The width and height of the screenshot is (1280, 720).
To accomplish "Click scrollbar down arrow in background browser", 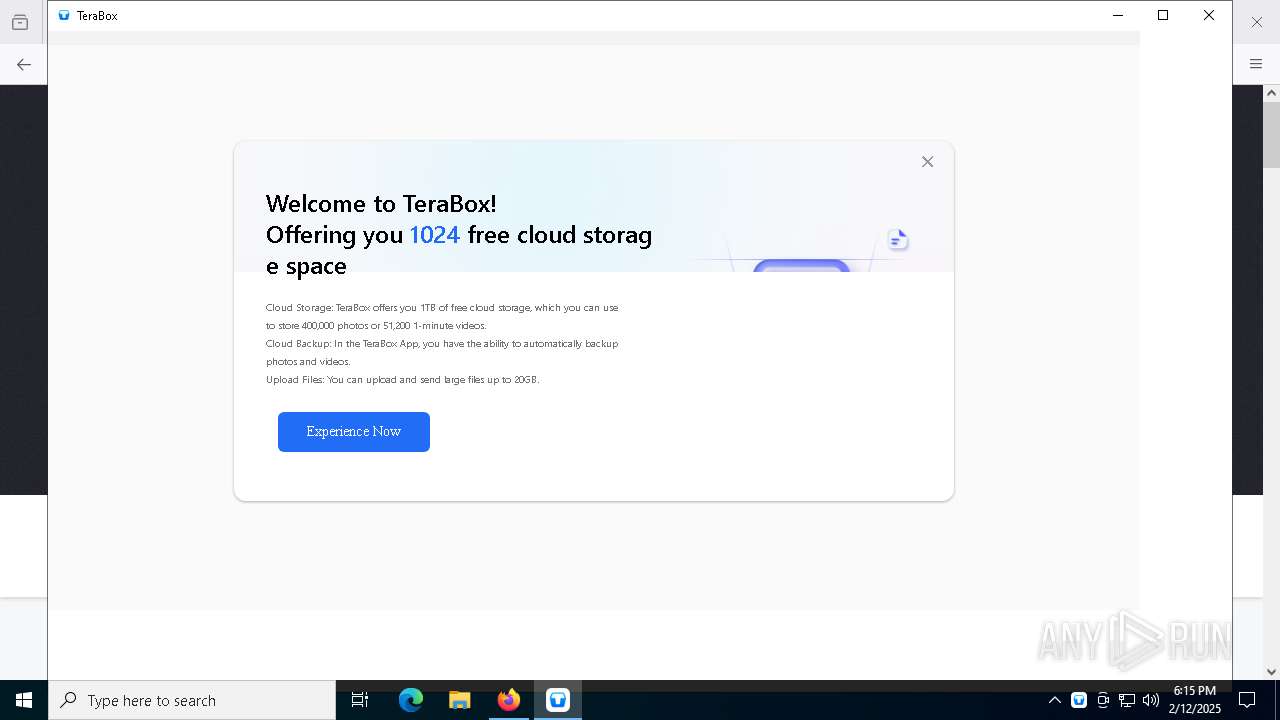I will coord(1271,672).
